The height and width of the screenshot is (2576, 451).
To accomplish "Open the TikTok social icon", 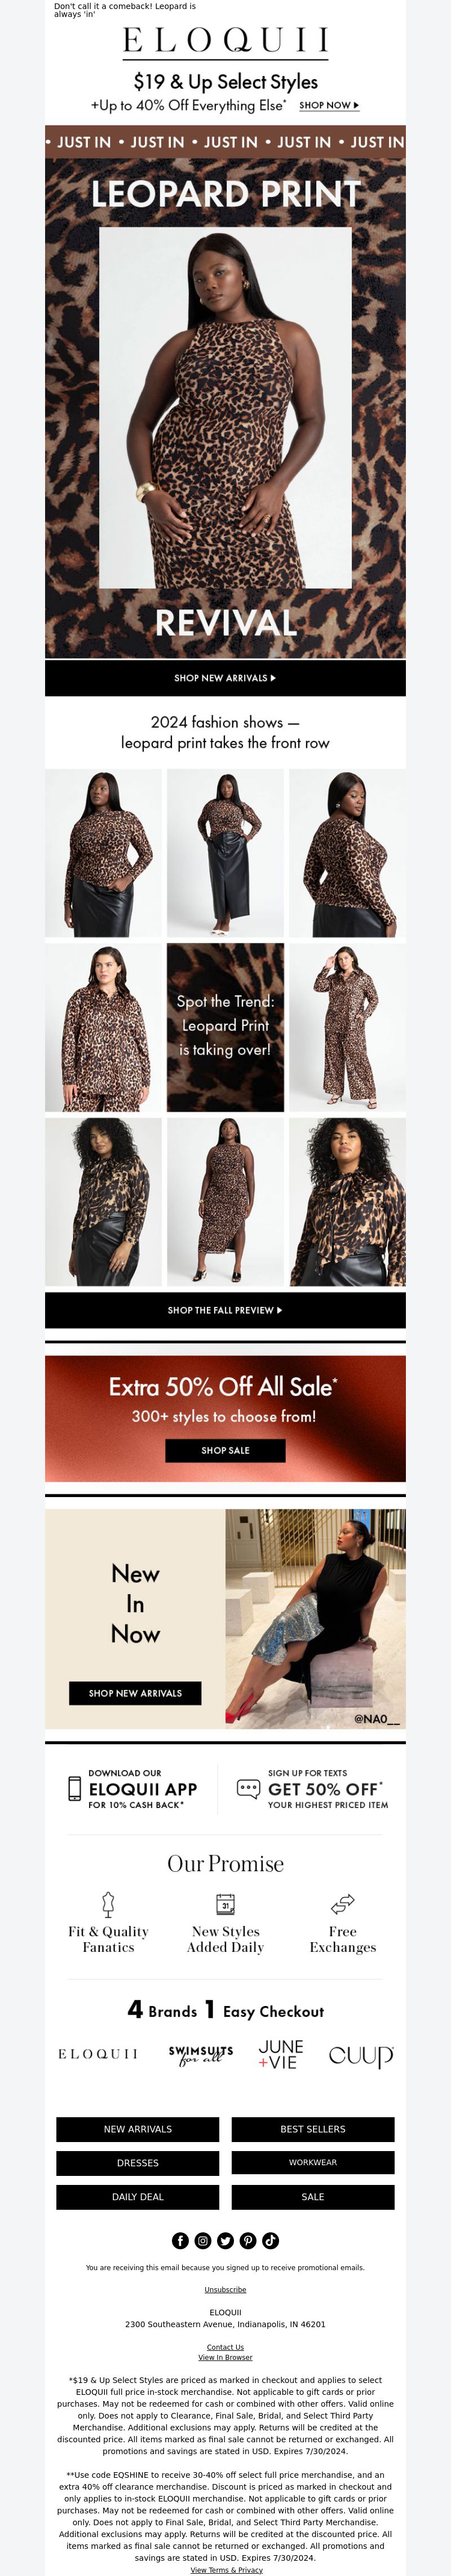I will [271, 2240].
